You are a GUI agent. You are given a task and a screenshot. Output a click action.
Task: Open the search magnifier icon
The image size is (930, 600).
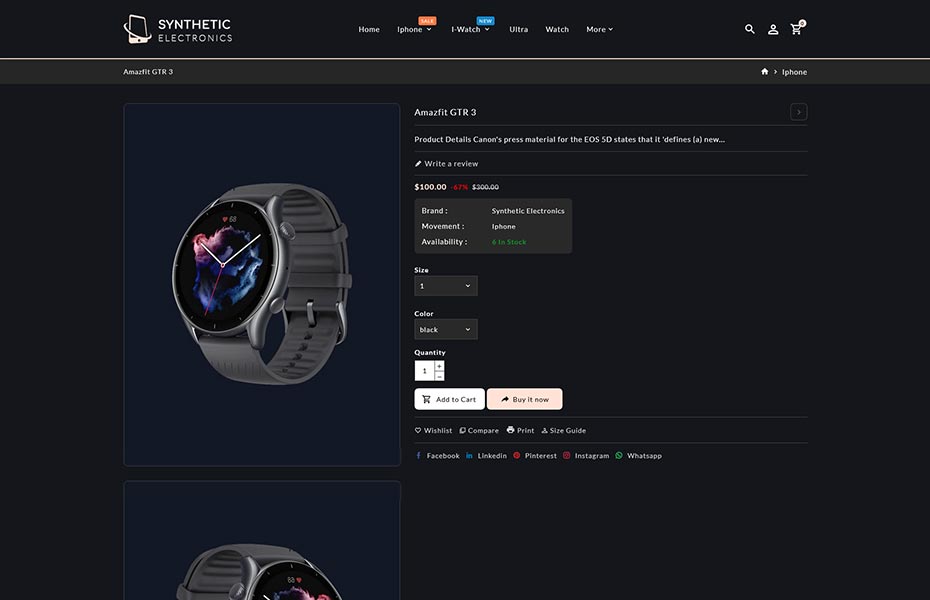click(750, 29)
